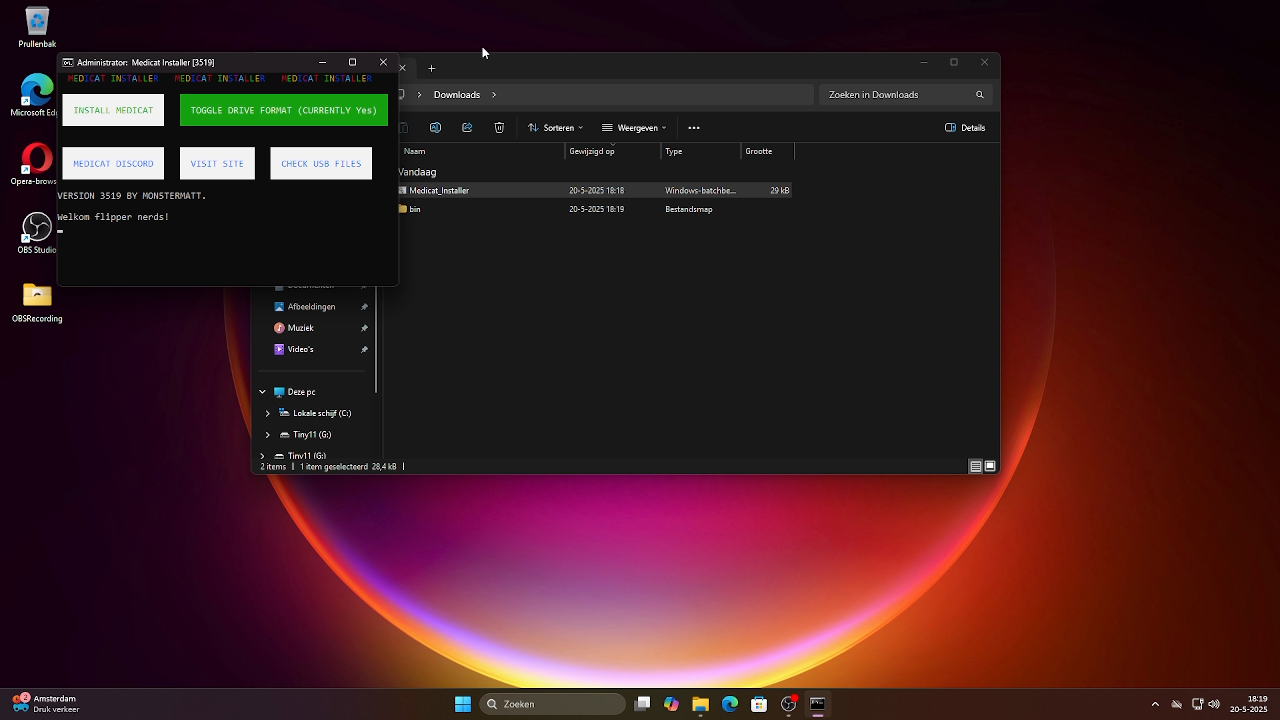Open the Windows Start menu
Screen dimensions: 1280x720
click(x=463, y=704)
